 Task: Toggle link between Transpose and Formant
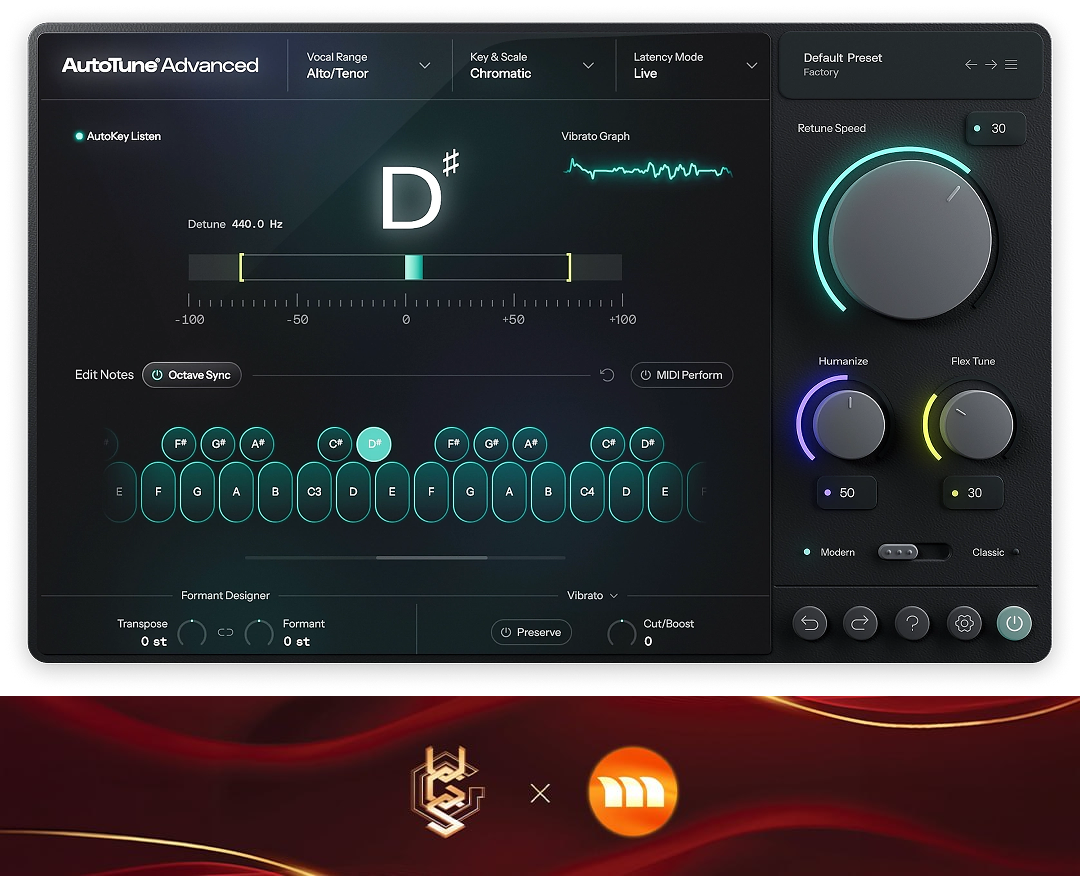point(225,632)
